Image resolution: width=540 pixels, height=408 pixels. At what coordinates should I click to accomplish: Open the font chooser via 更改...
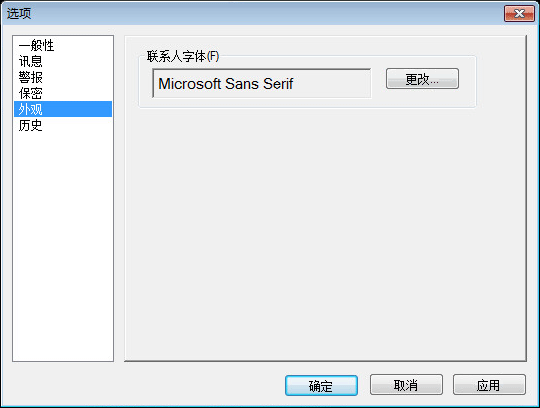(x=422, y=79)
